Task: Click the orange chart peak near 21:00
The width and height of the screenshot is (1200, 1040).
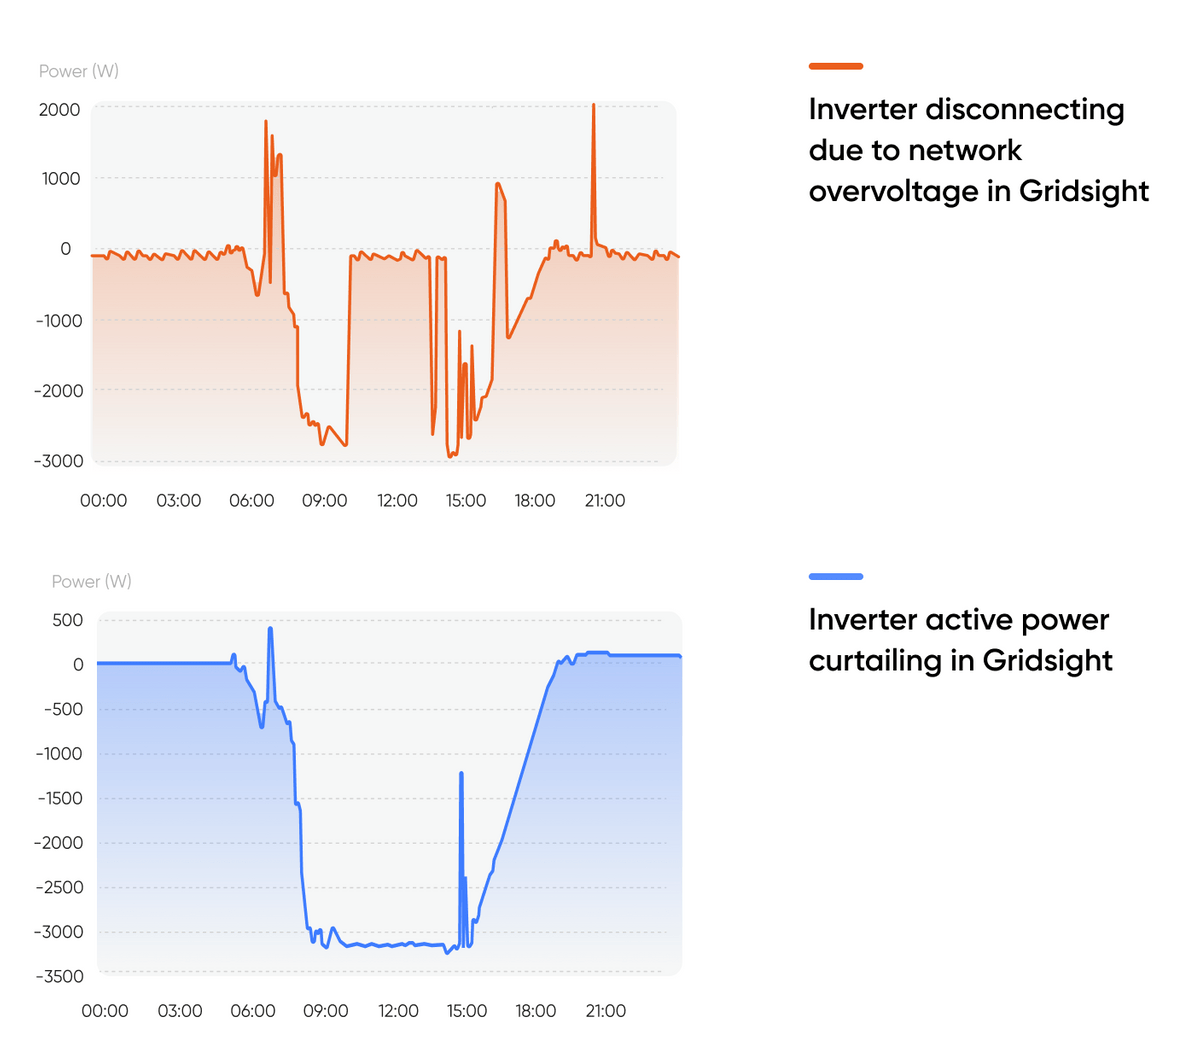Action: 593,106
